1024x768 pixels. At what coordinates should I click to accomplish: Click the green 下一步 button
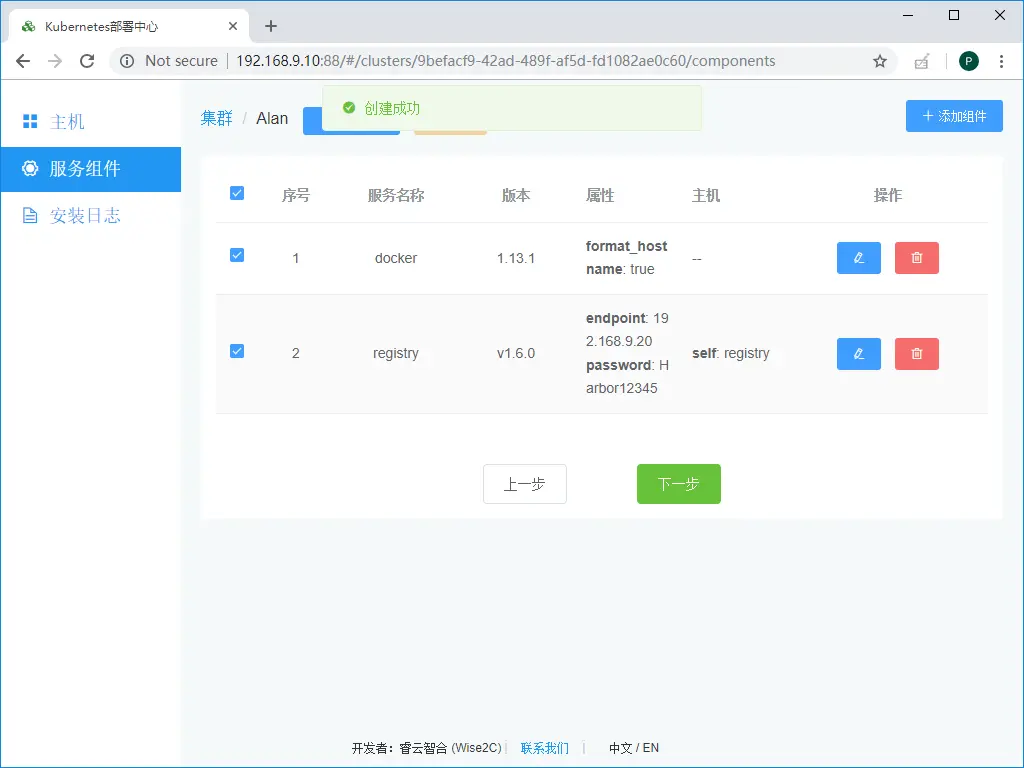679,484
